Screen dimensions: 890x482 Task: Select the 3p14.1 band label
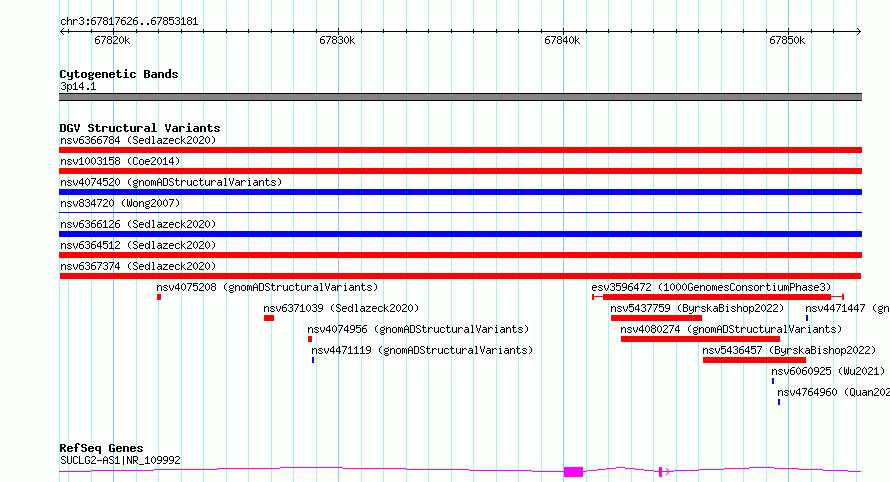(x=78, y=86)
